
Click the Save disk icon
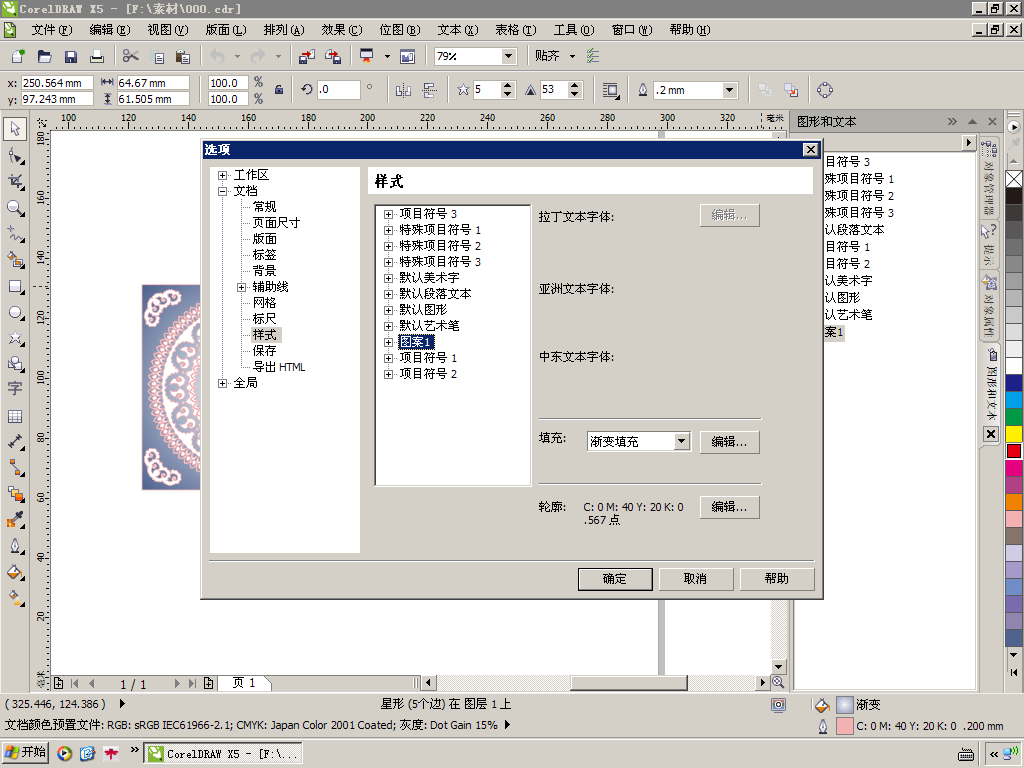coord(71,56)
